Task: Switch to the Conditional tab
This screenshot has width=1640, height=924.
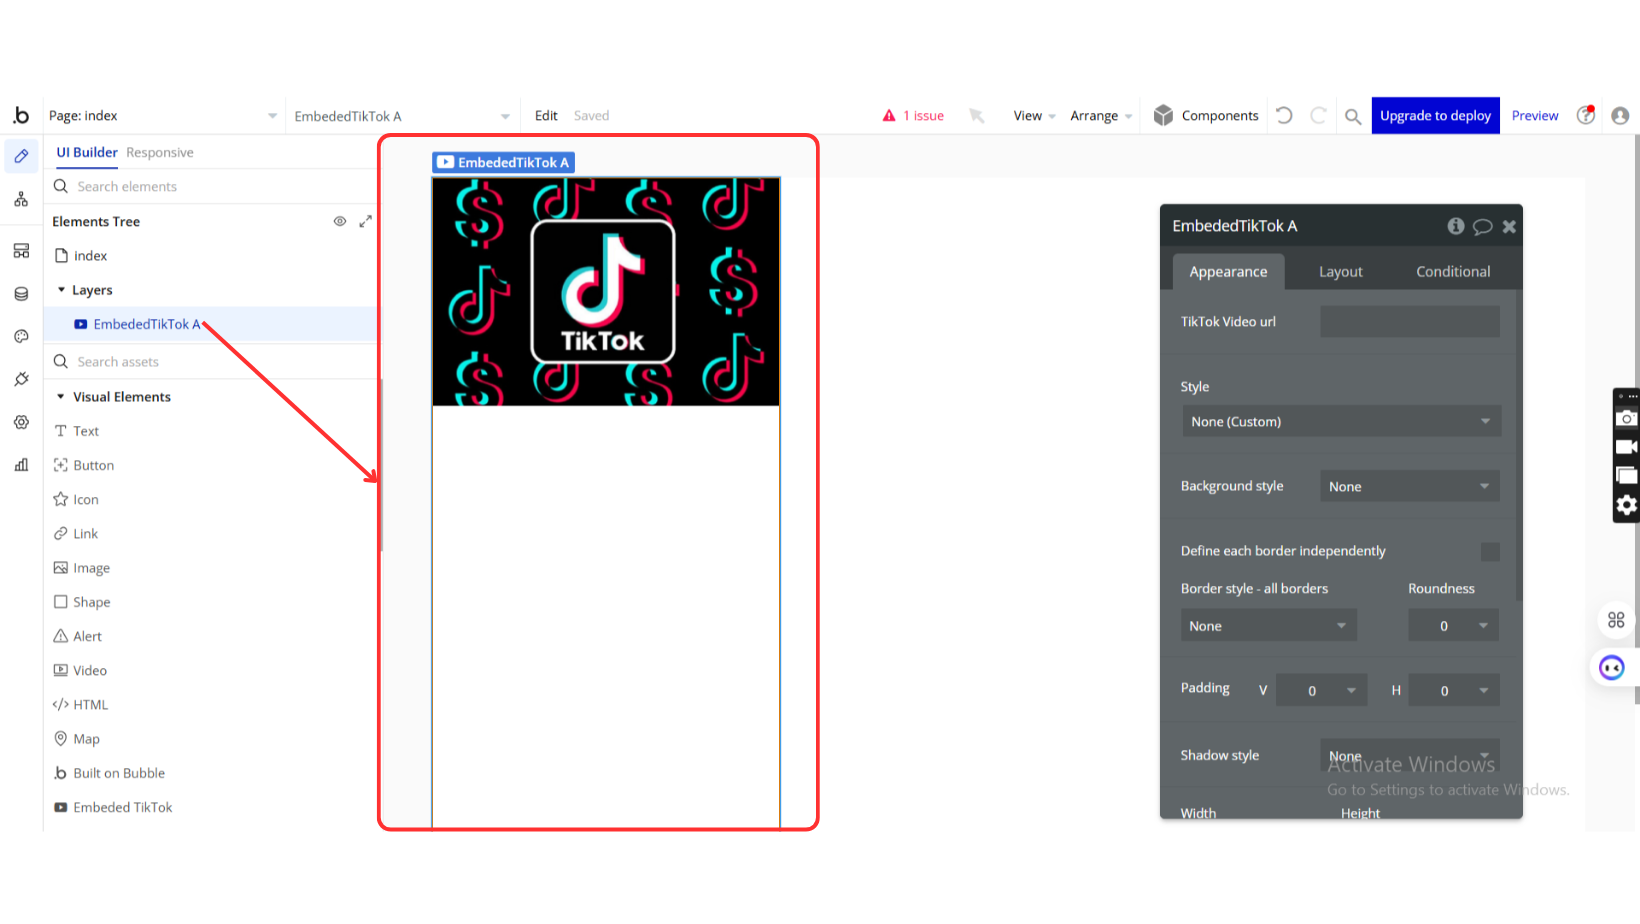Action: click(x=1453, y=271)
